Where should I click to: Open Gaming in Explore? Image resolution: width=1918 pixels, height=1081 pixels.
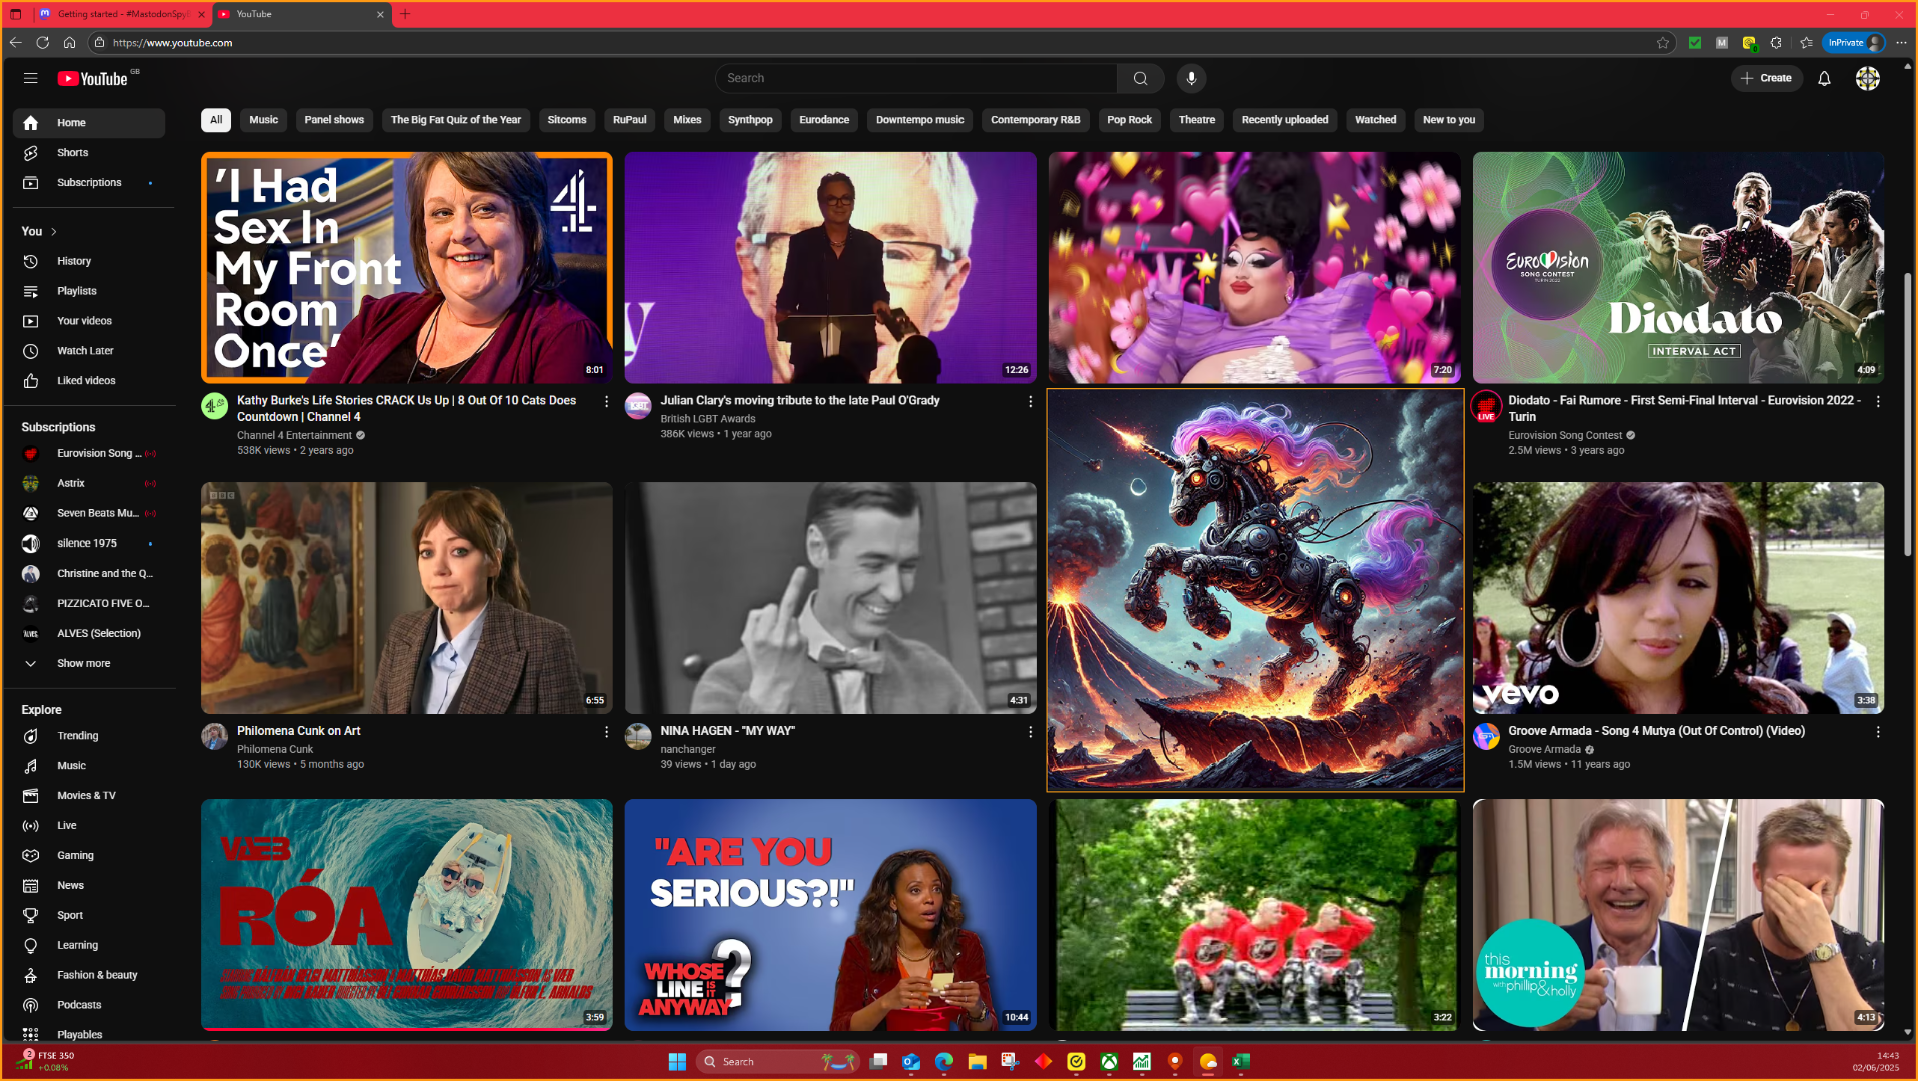coord(89,856)
